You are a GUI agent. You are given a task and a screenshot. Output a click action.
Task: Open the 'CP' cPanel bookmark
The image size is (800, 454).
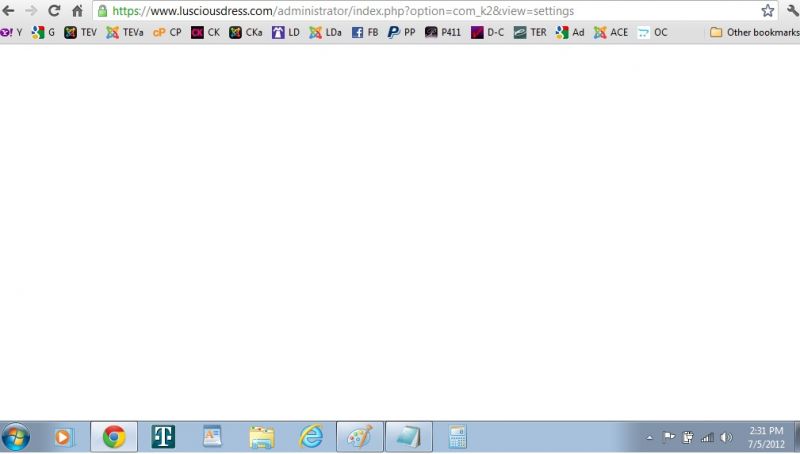point(167,32)
